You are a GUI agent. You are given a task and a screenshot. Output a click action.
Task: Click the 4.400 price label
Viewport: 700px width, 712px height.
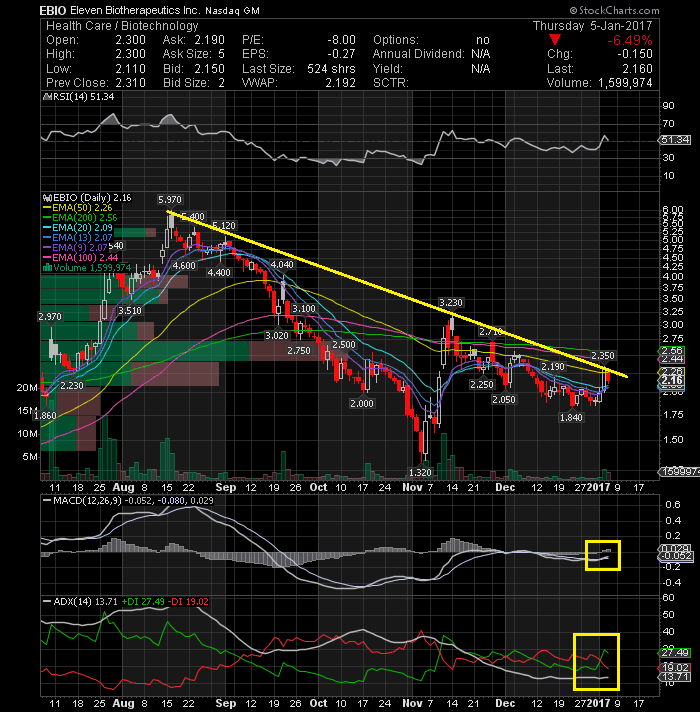(x=219, y=273)
